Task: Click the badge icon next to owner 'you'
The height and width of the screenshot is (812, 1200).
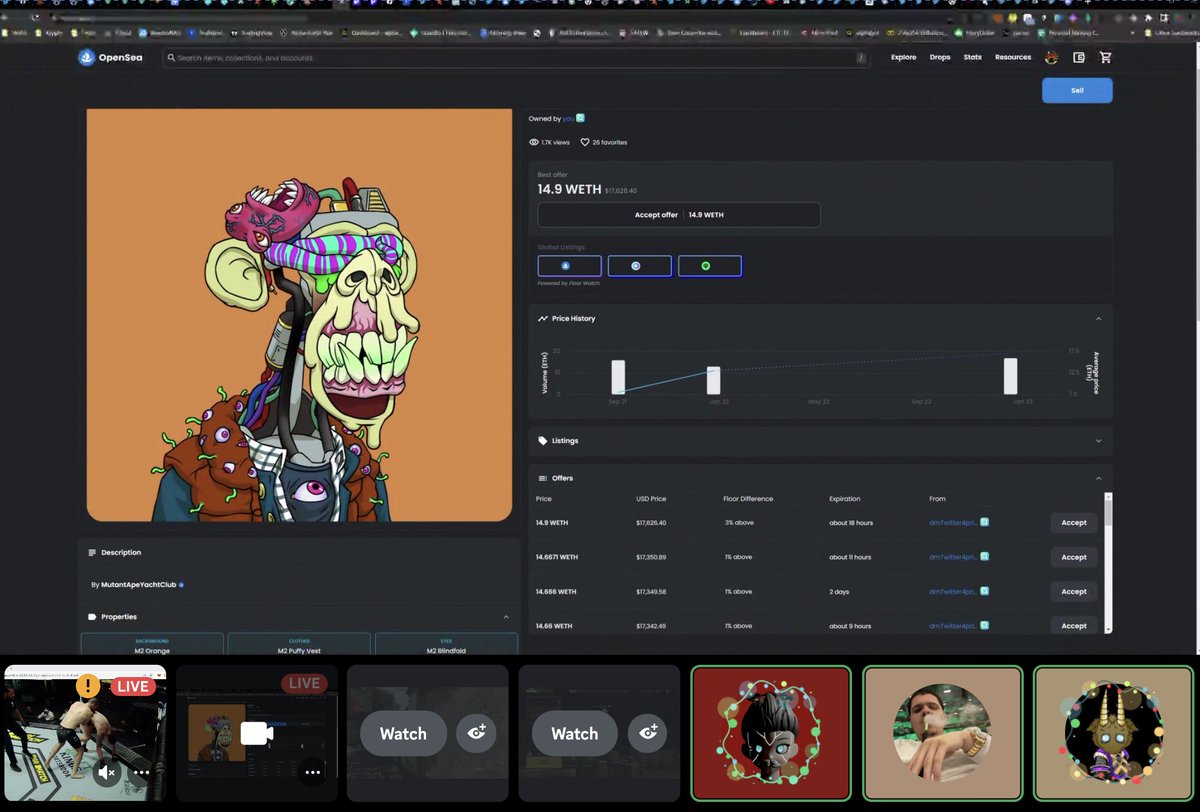Action: pyautogui.click(x=580, y=118)
